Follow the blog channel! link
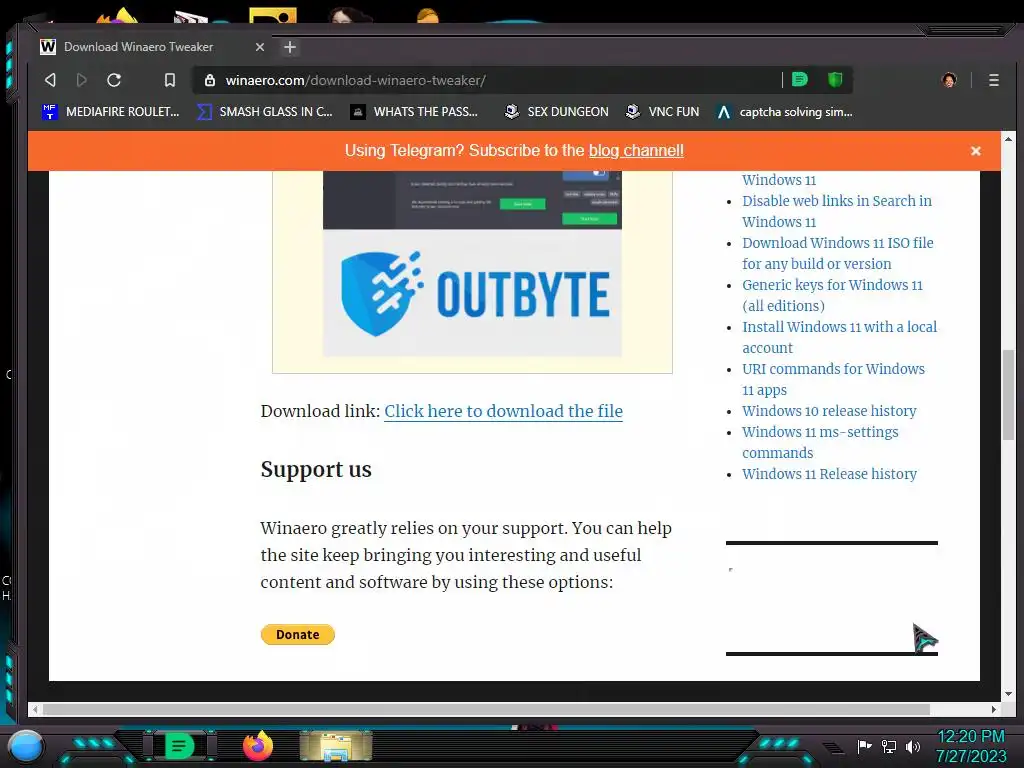 (x=636, y=150)
